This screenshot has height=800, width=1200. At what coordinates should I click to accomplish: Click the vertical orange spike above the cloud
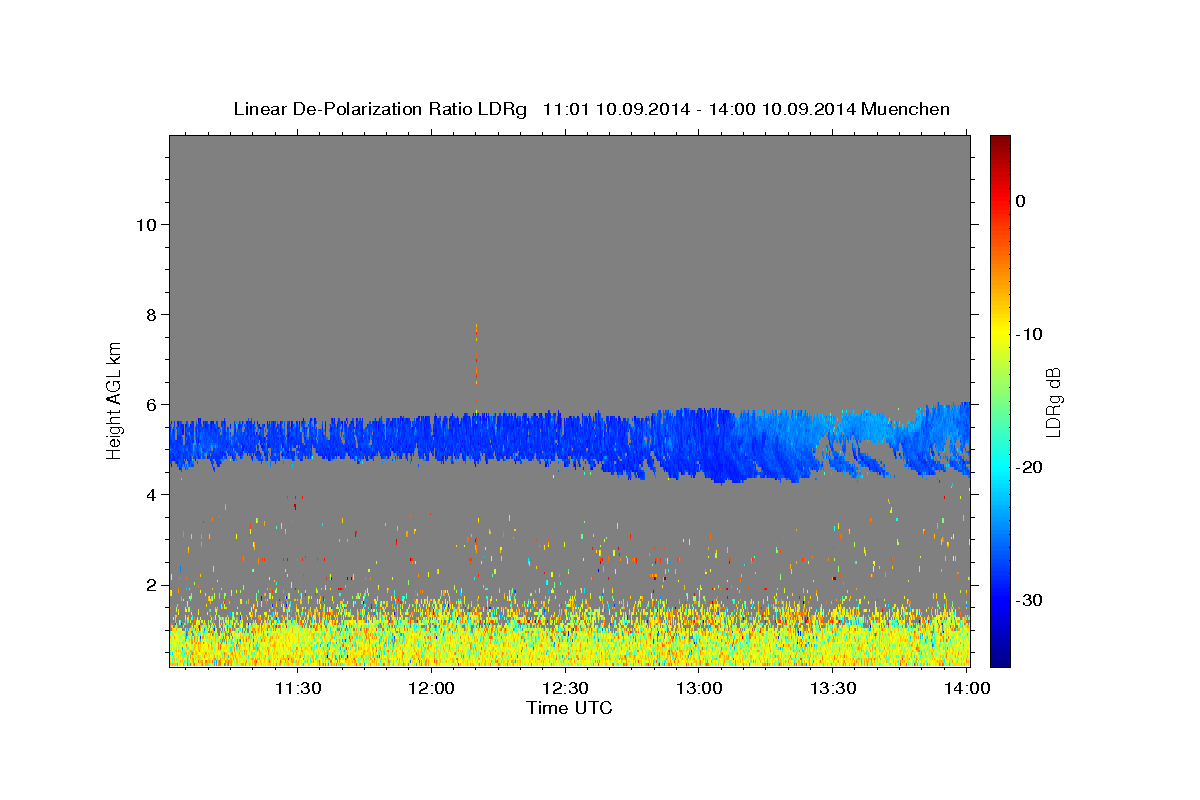[x=476, y=355]
